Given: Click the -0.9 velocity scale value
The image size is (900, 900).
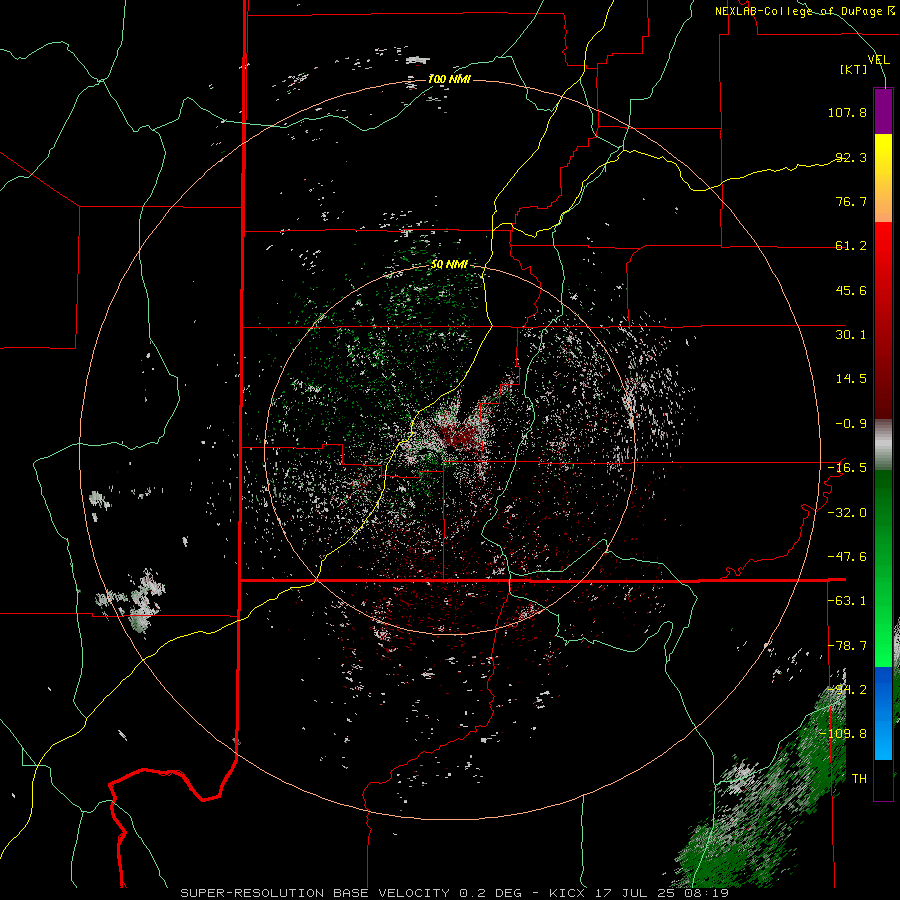Looking at the screenshot, I should coord(851,424).
